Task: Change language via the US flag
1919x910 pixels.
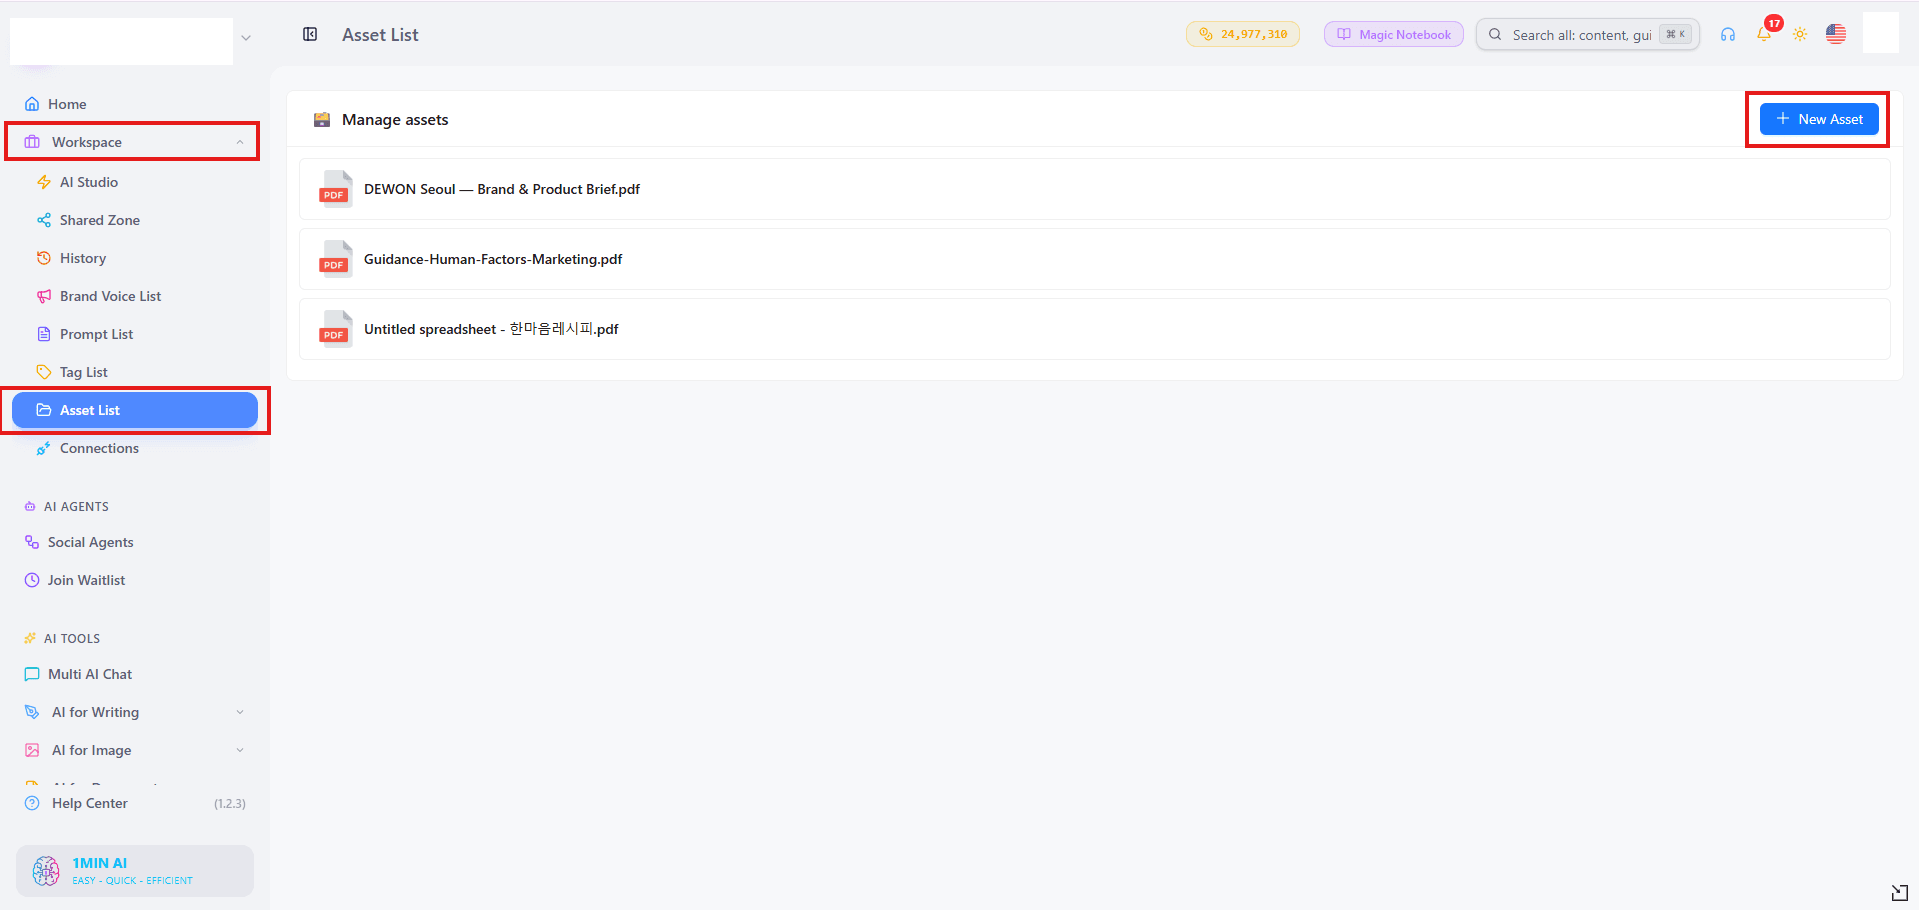Action: (1836, 34)
